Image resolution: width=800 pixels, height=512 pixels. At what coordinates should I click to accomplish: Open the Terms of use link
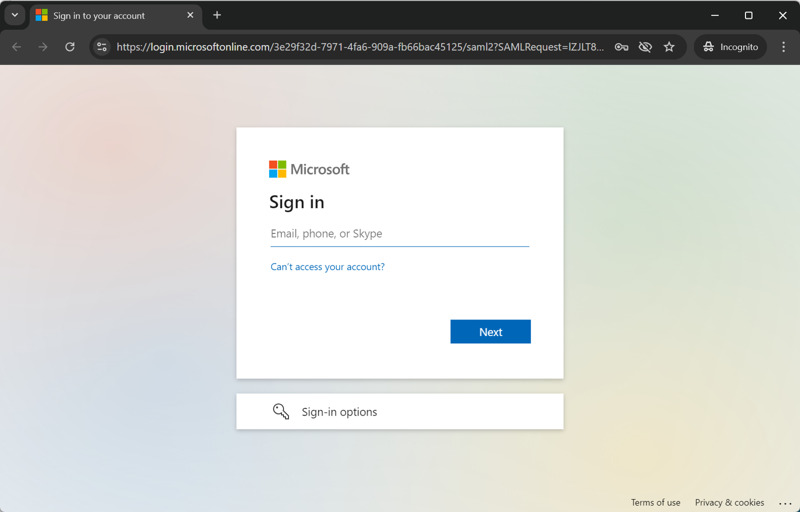point(655,502)
